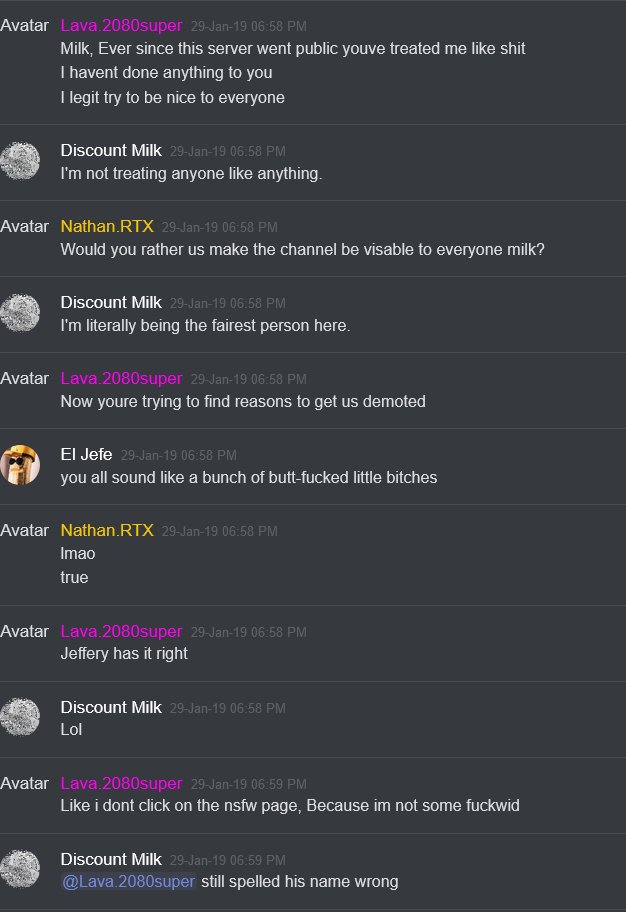This screenshot has height=912, width=626.
Task: Click the Avatar placeholder beside "Jeffery has it right"
Action: (x=24, y=631)
